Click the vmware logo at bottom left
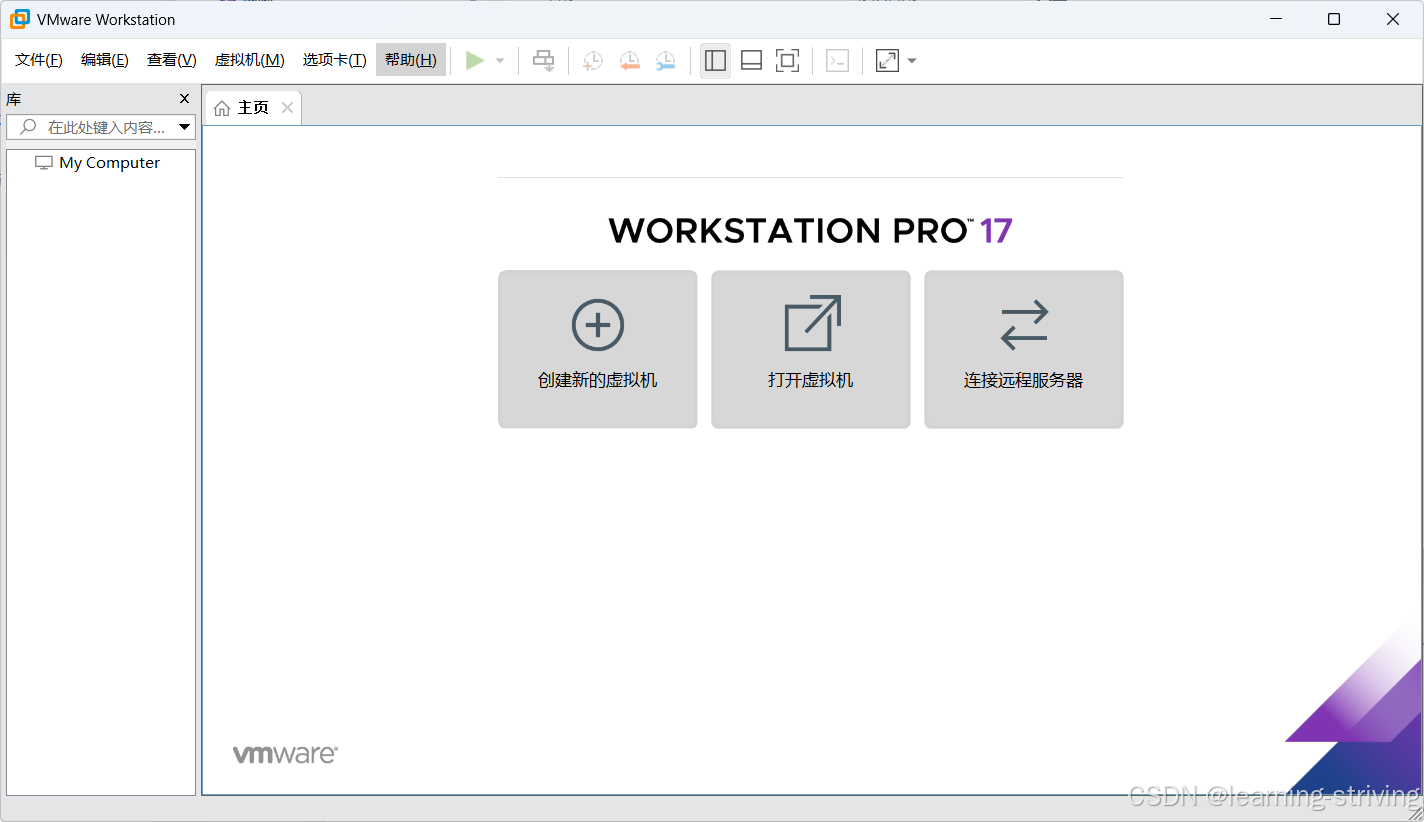 (x=285, y=754)
